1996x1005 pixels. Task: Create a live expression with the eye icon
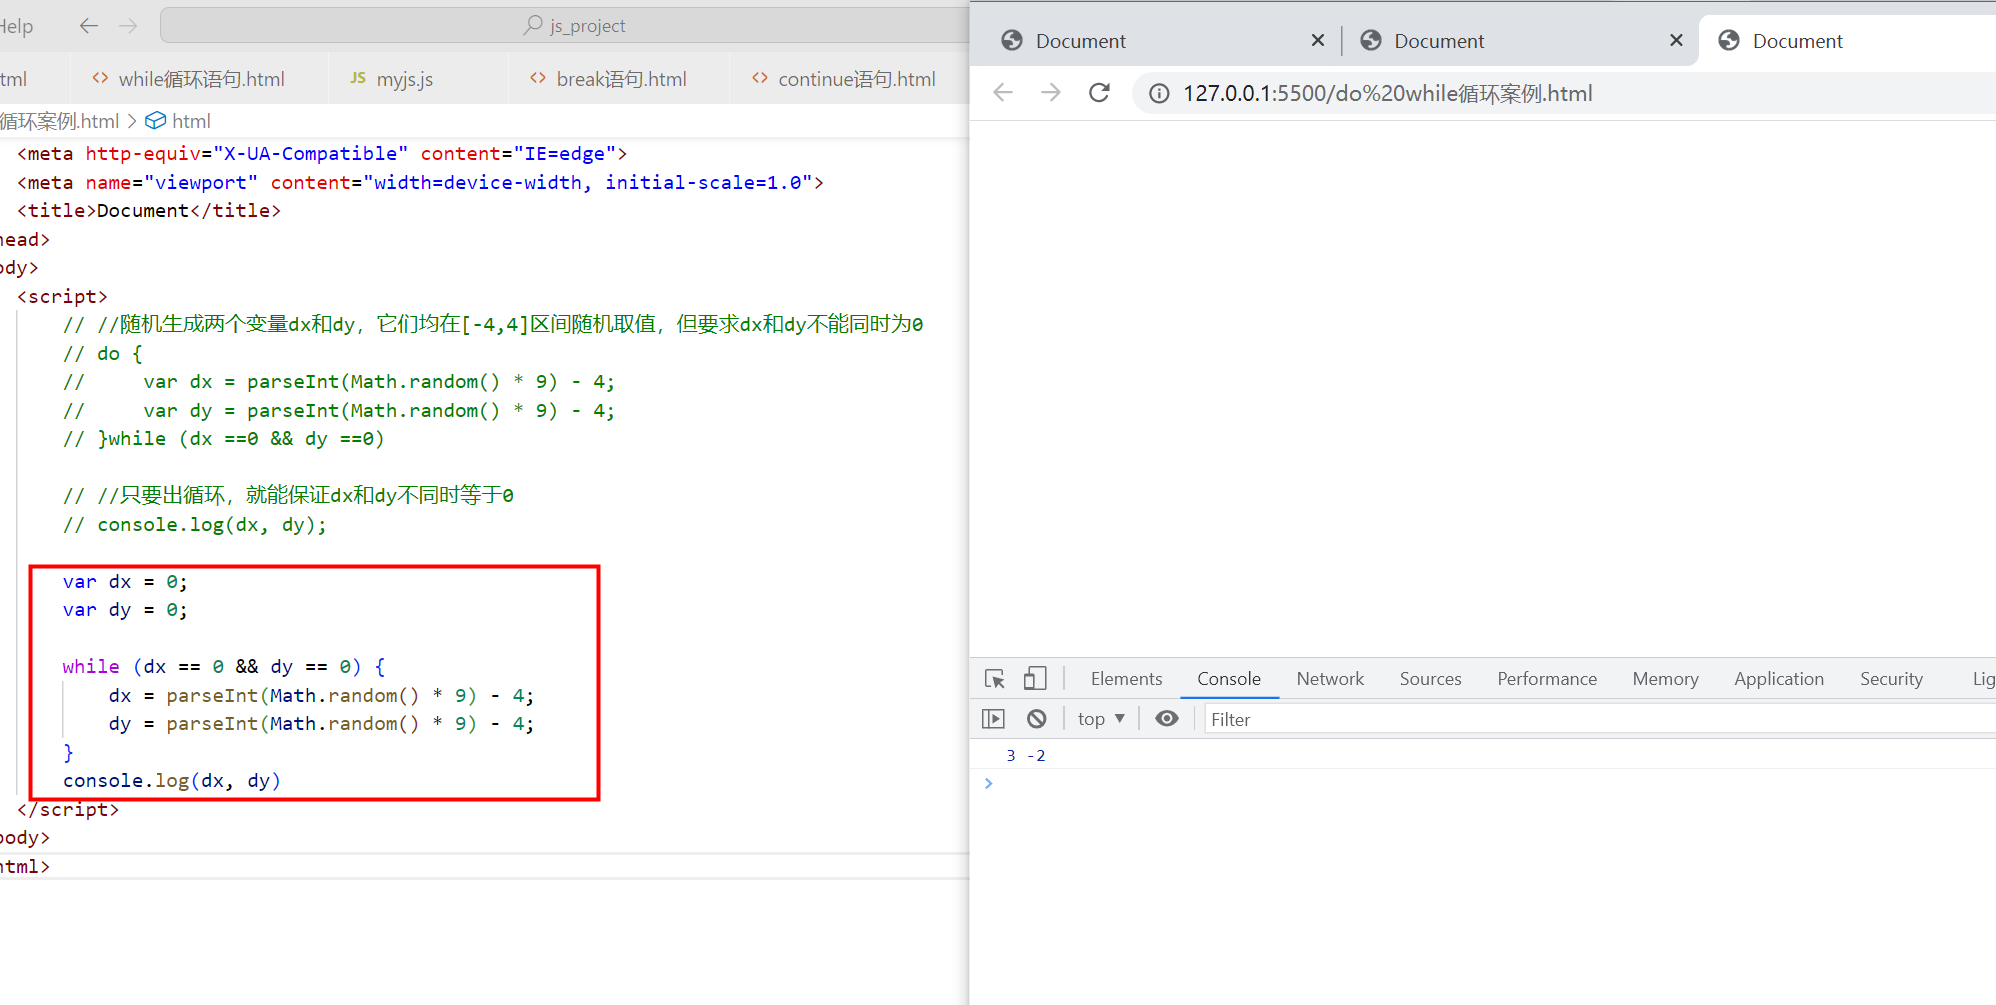pos(1166,718)
